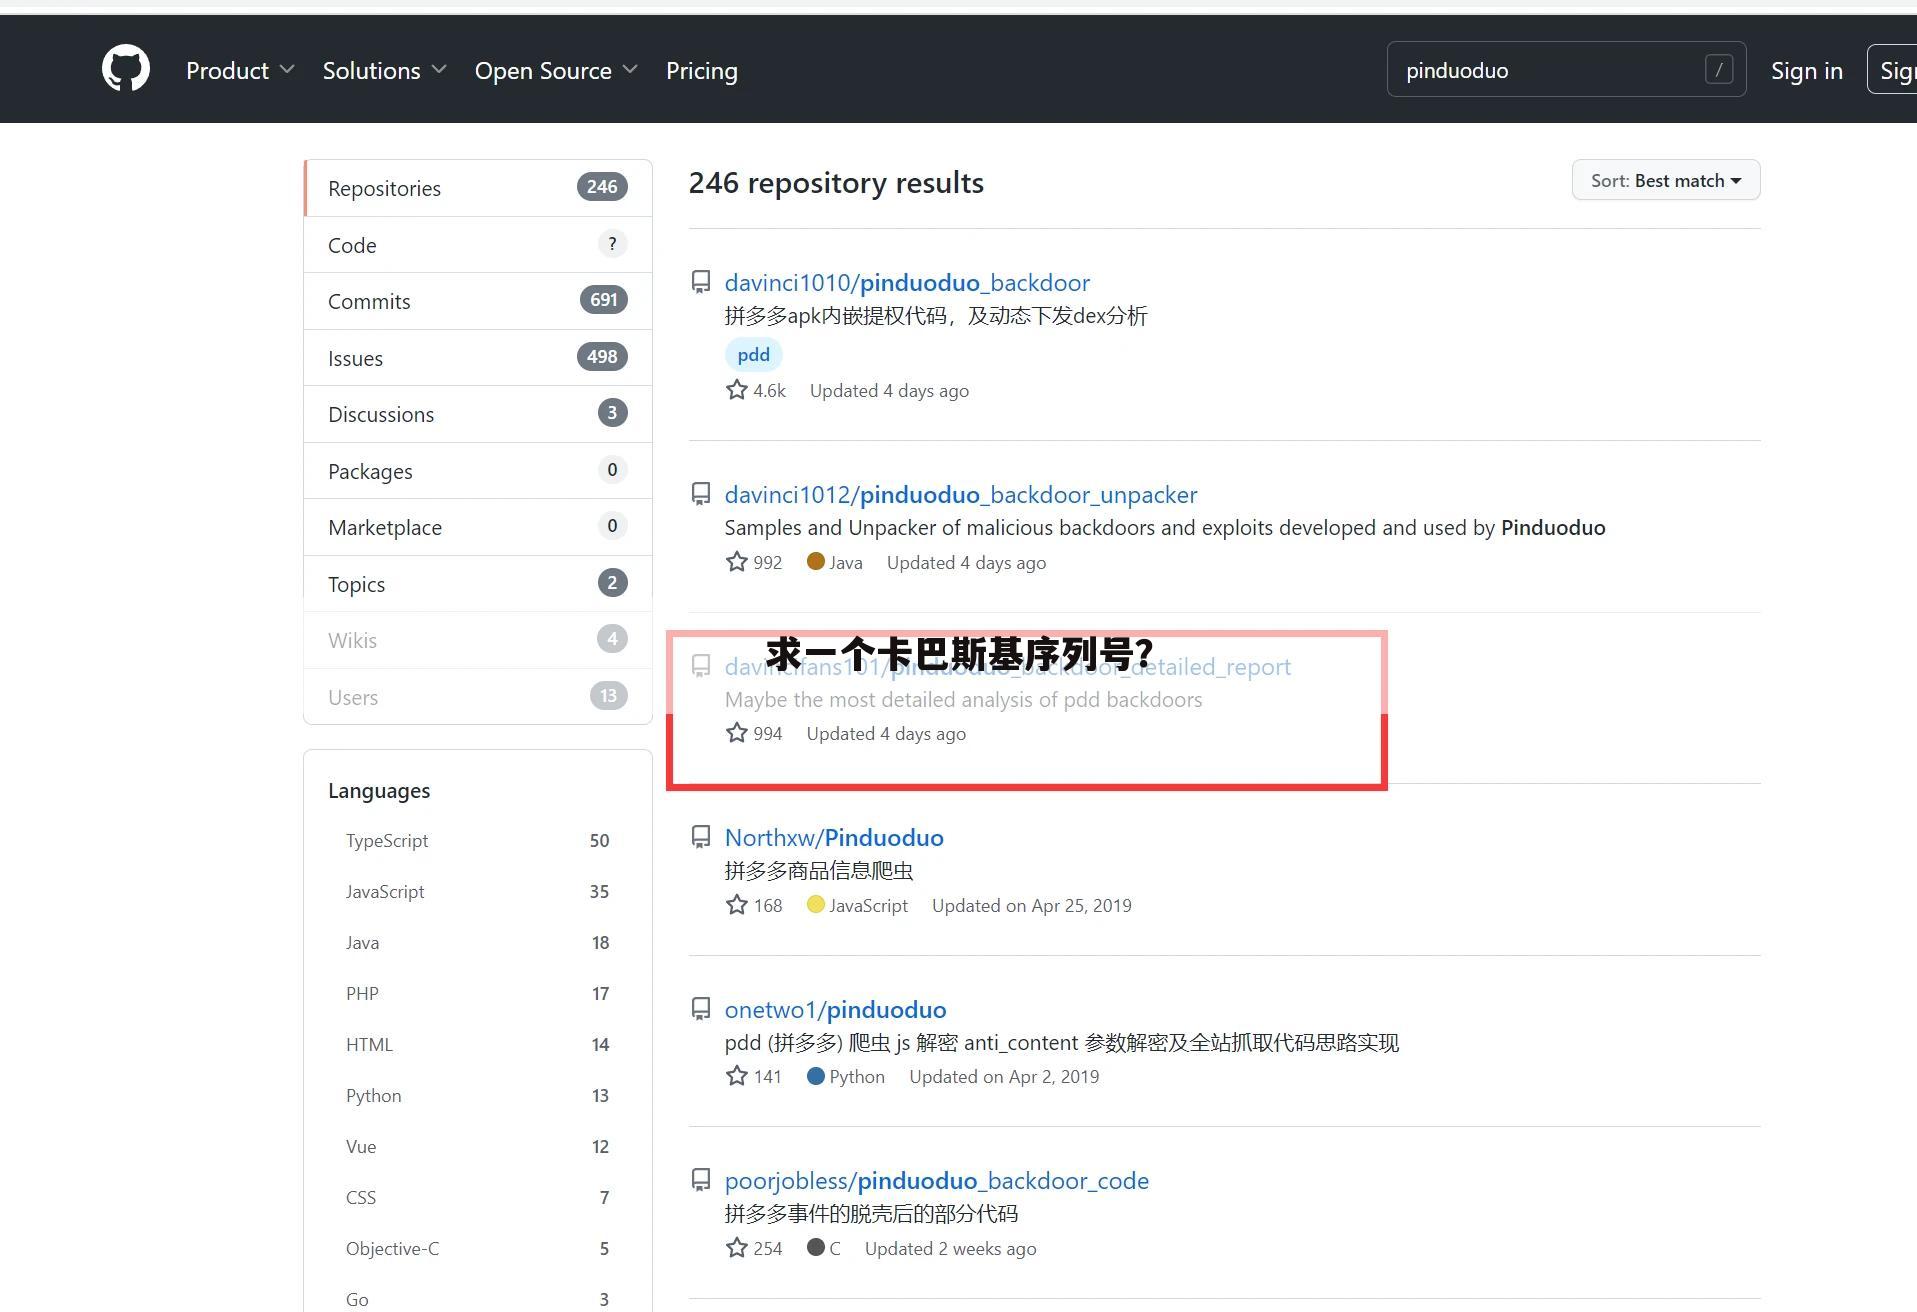Click the Java language color dot
1917x1312 pixels.
tap(816, 561)
